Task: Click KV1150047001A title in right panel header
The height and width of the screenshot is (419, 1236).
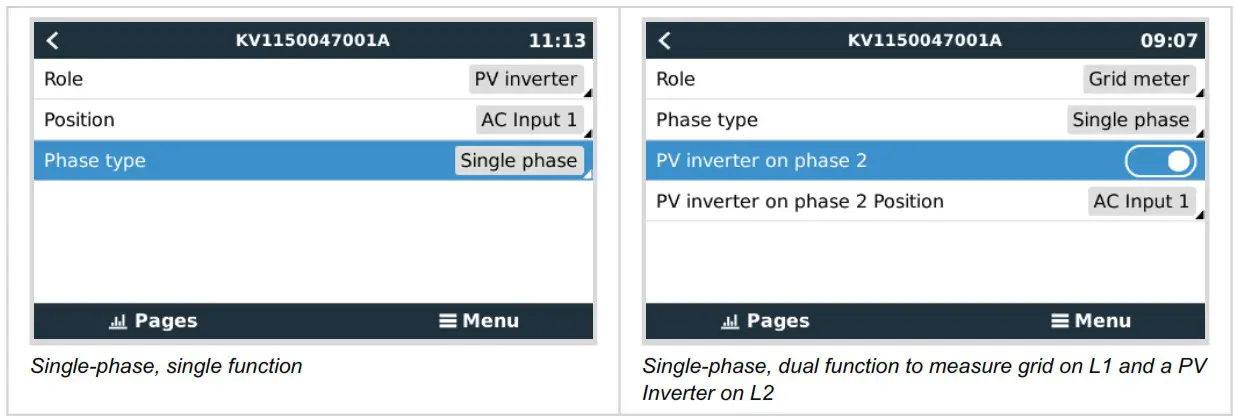Action: 924,41
